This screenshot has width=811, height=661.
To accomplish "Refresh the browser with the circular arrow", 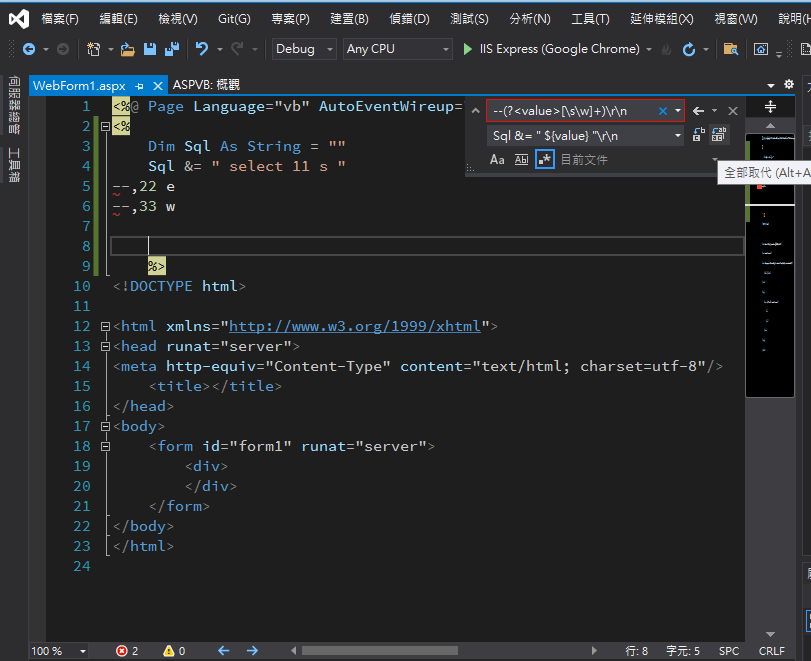I will coord(688,49).
